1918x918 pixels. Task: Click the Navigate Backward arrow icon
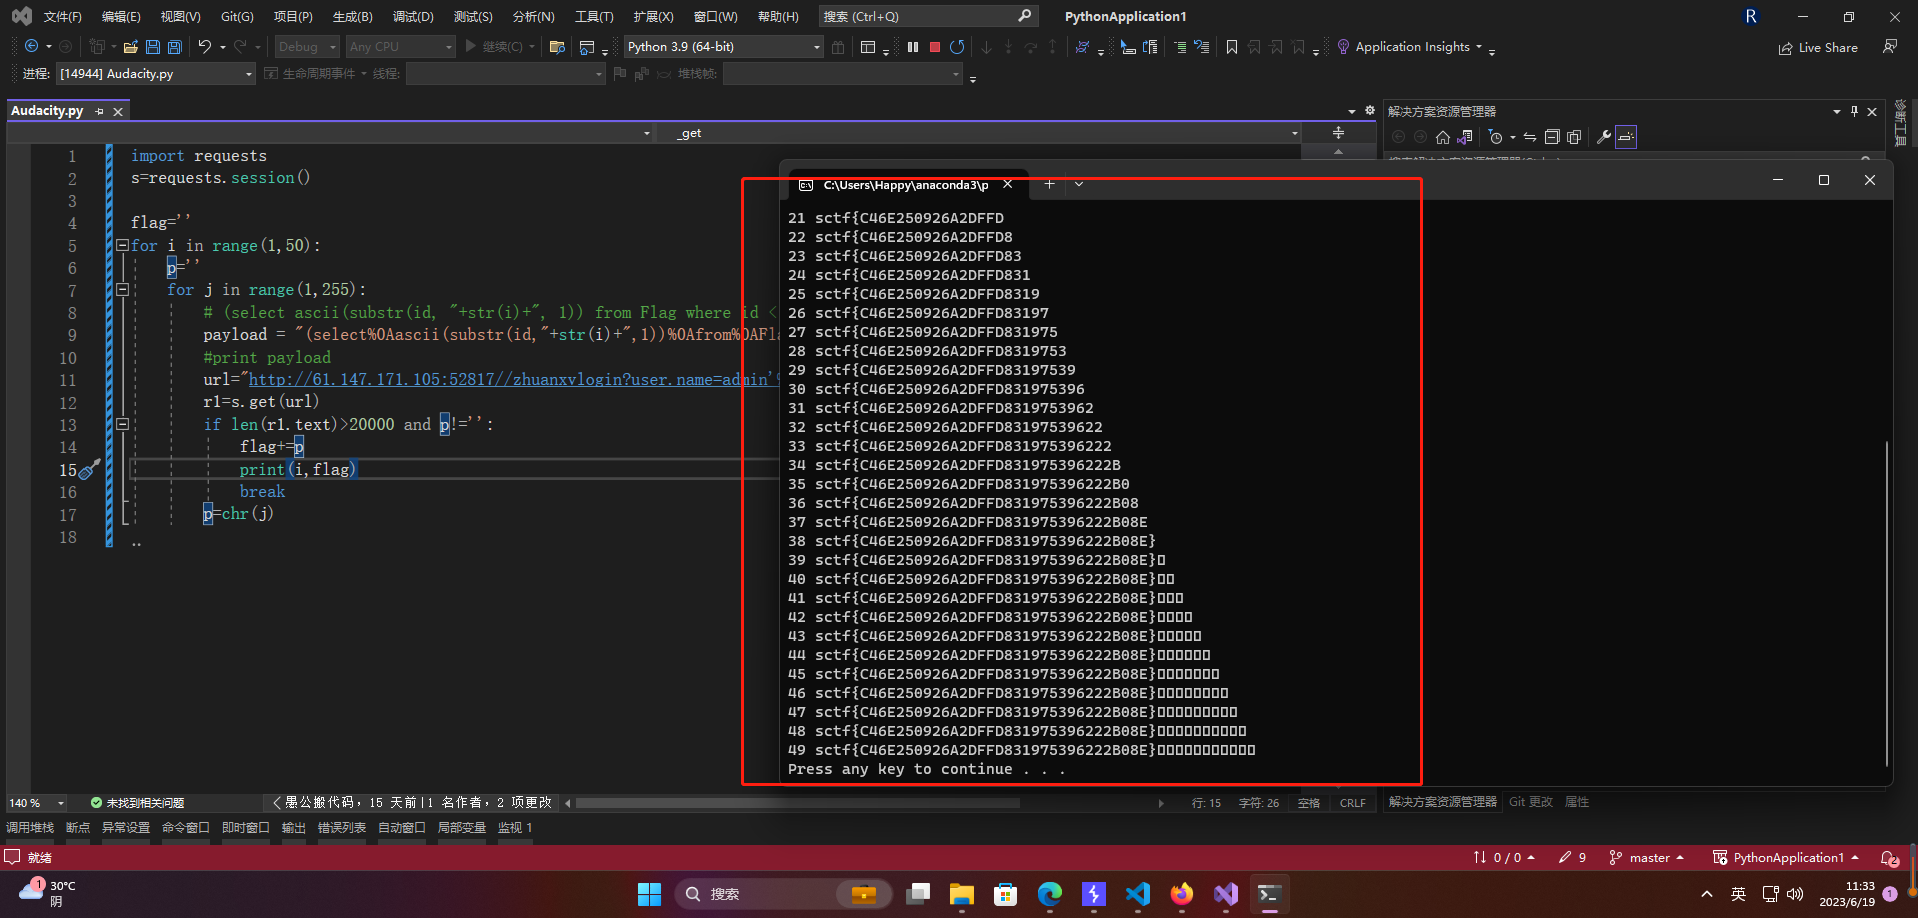coord(31,47)
